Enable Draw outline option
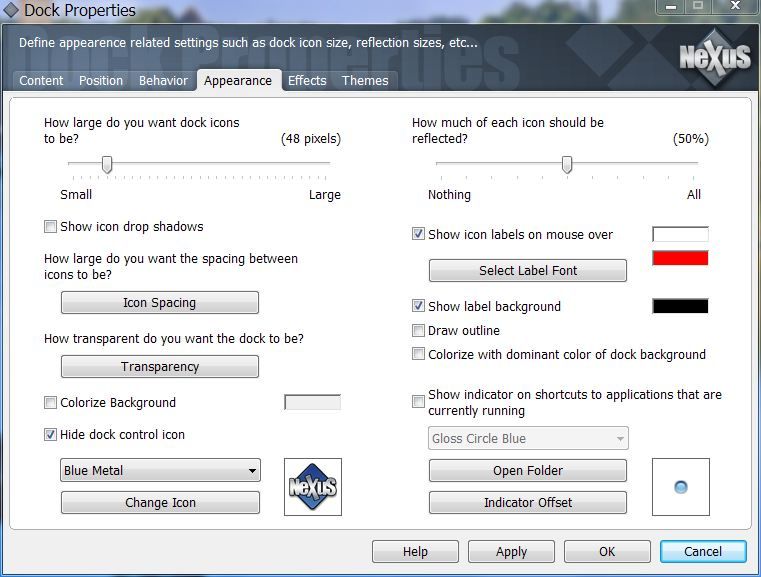Viewport: 761px width, 577px height. (419, 331)
